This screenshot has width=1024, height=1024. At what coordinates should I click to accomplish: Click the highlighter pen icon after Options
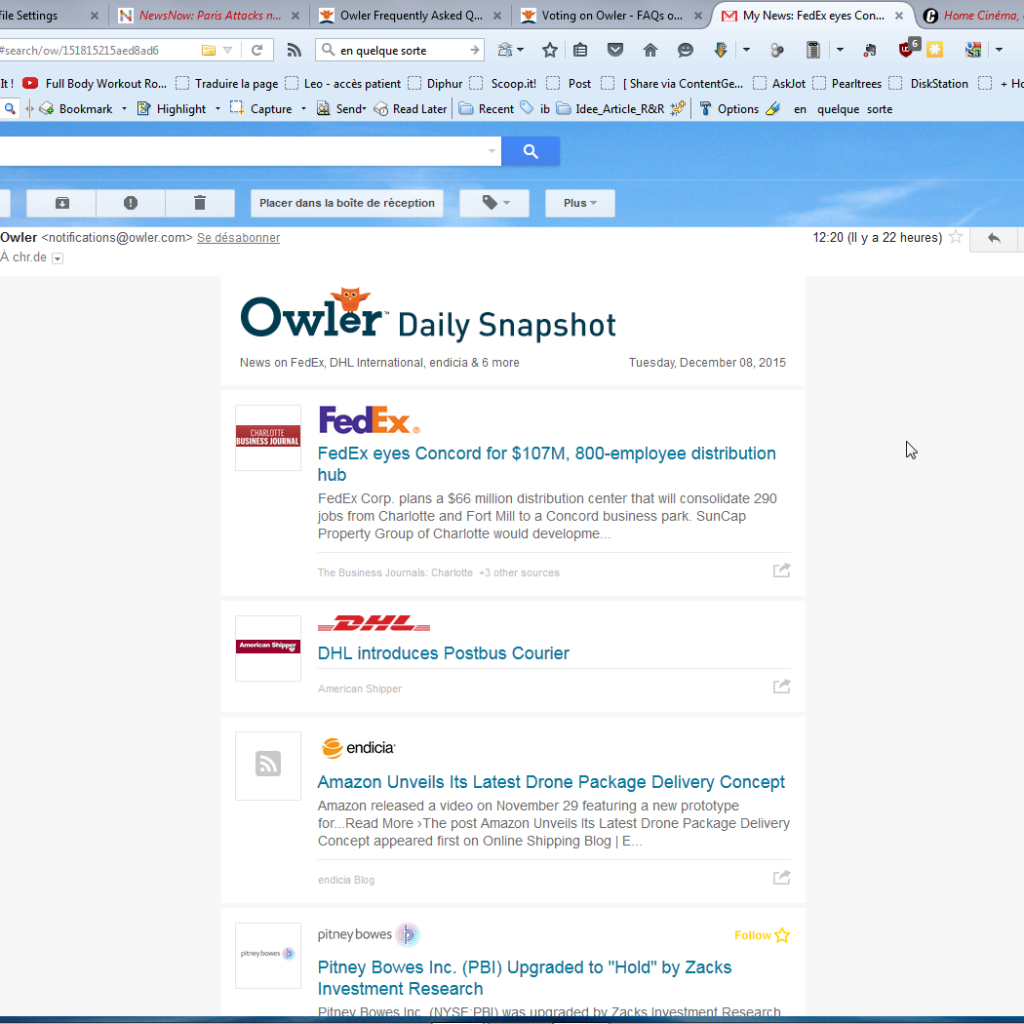[x=773, y=108]
